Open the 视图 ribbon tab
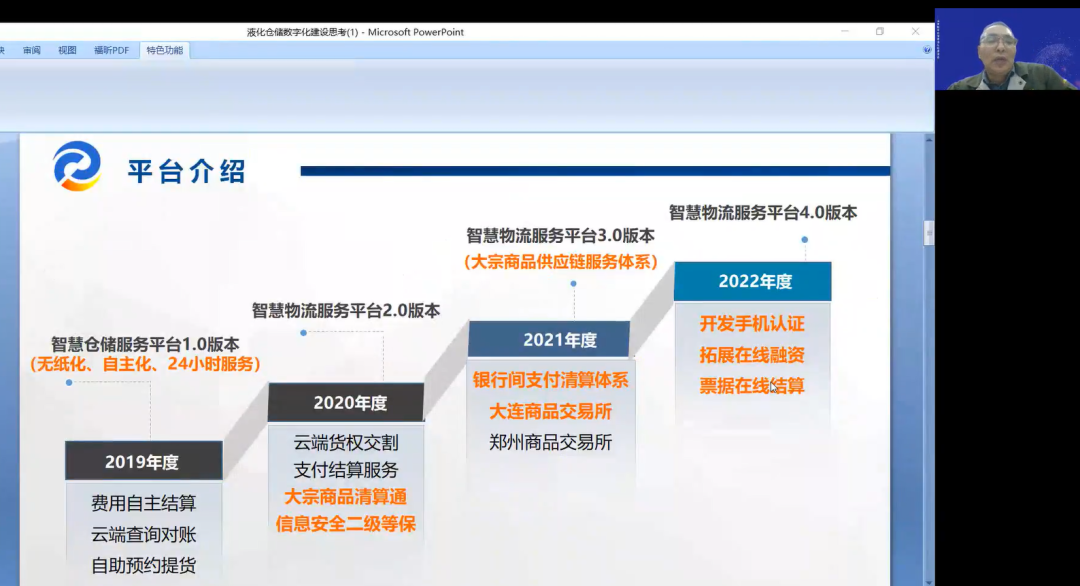Image resolution: width=1080 pixels, height=586 pixels. (67, 50)
